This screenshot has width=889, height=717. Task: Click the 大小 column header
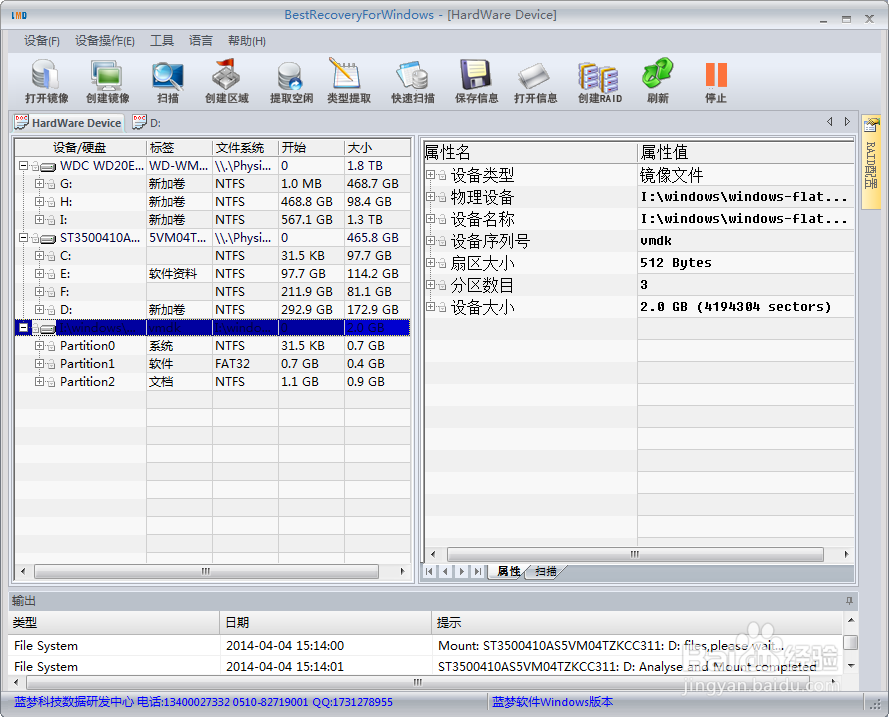tap(378, 148)
